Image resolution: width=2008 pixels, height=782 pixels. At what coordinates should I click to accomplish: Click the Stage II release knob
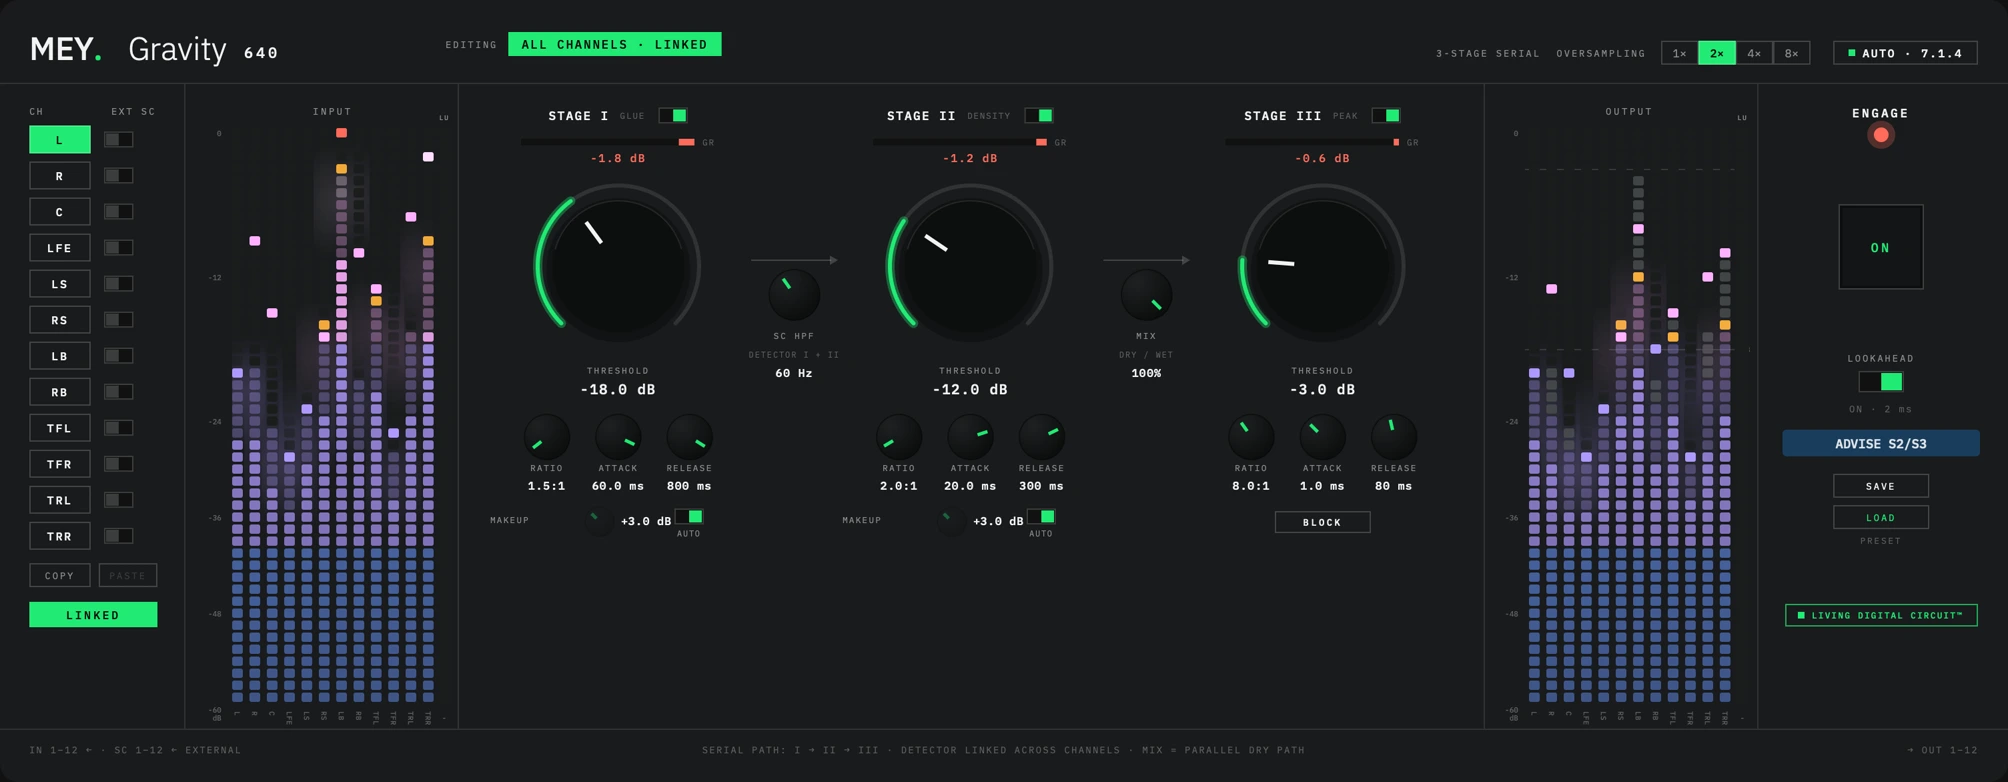pyautogui.click(x=1041, y=437)
